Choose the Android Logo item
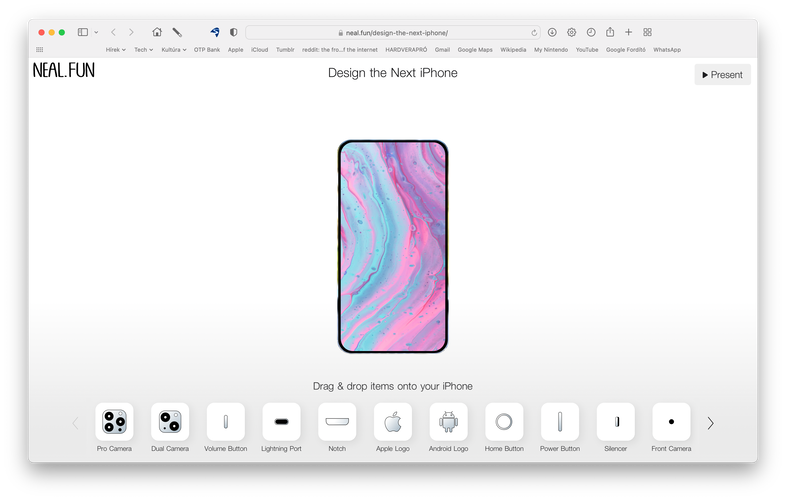Screen dimensions: 786x500 [x=448, y=422]
